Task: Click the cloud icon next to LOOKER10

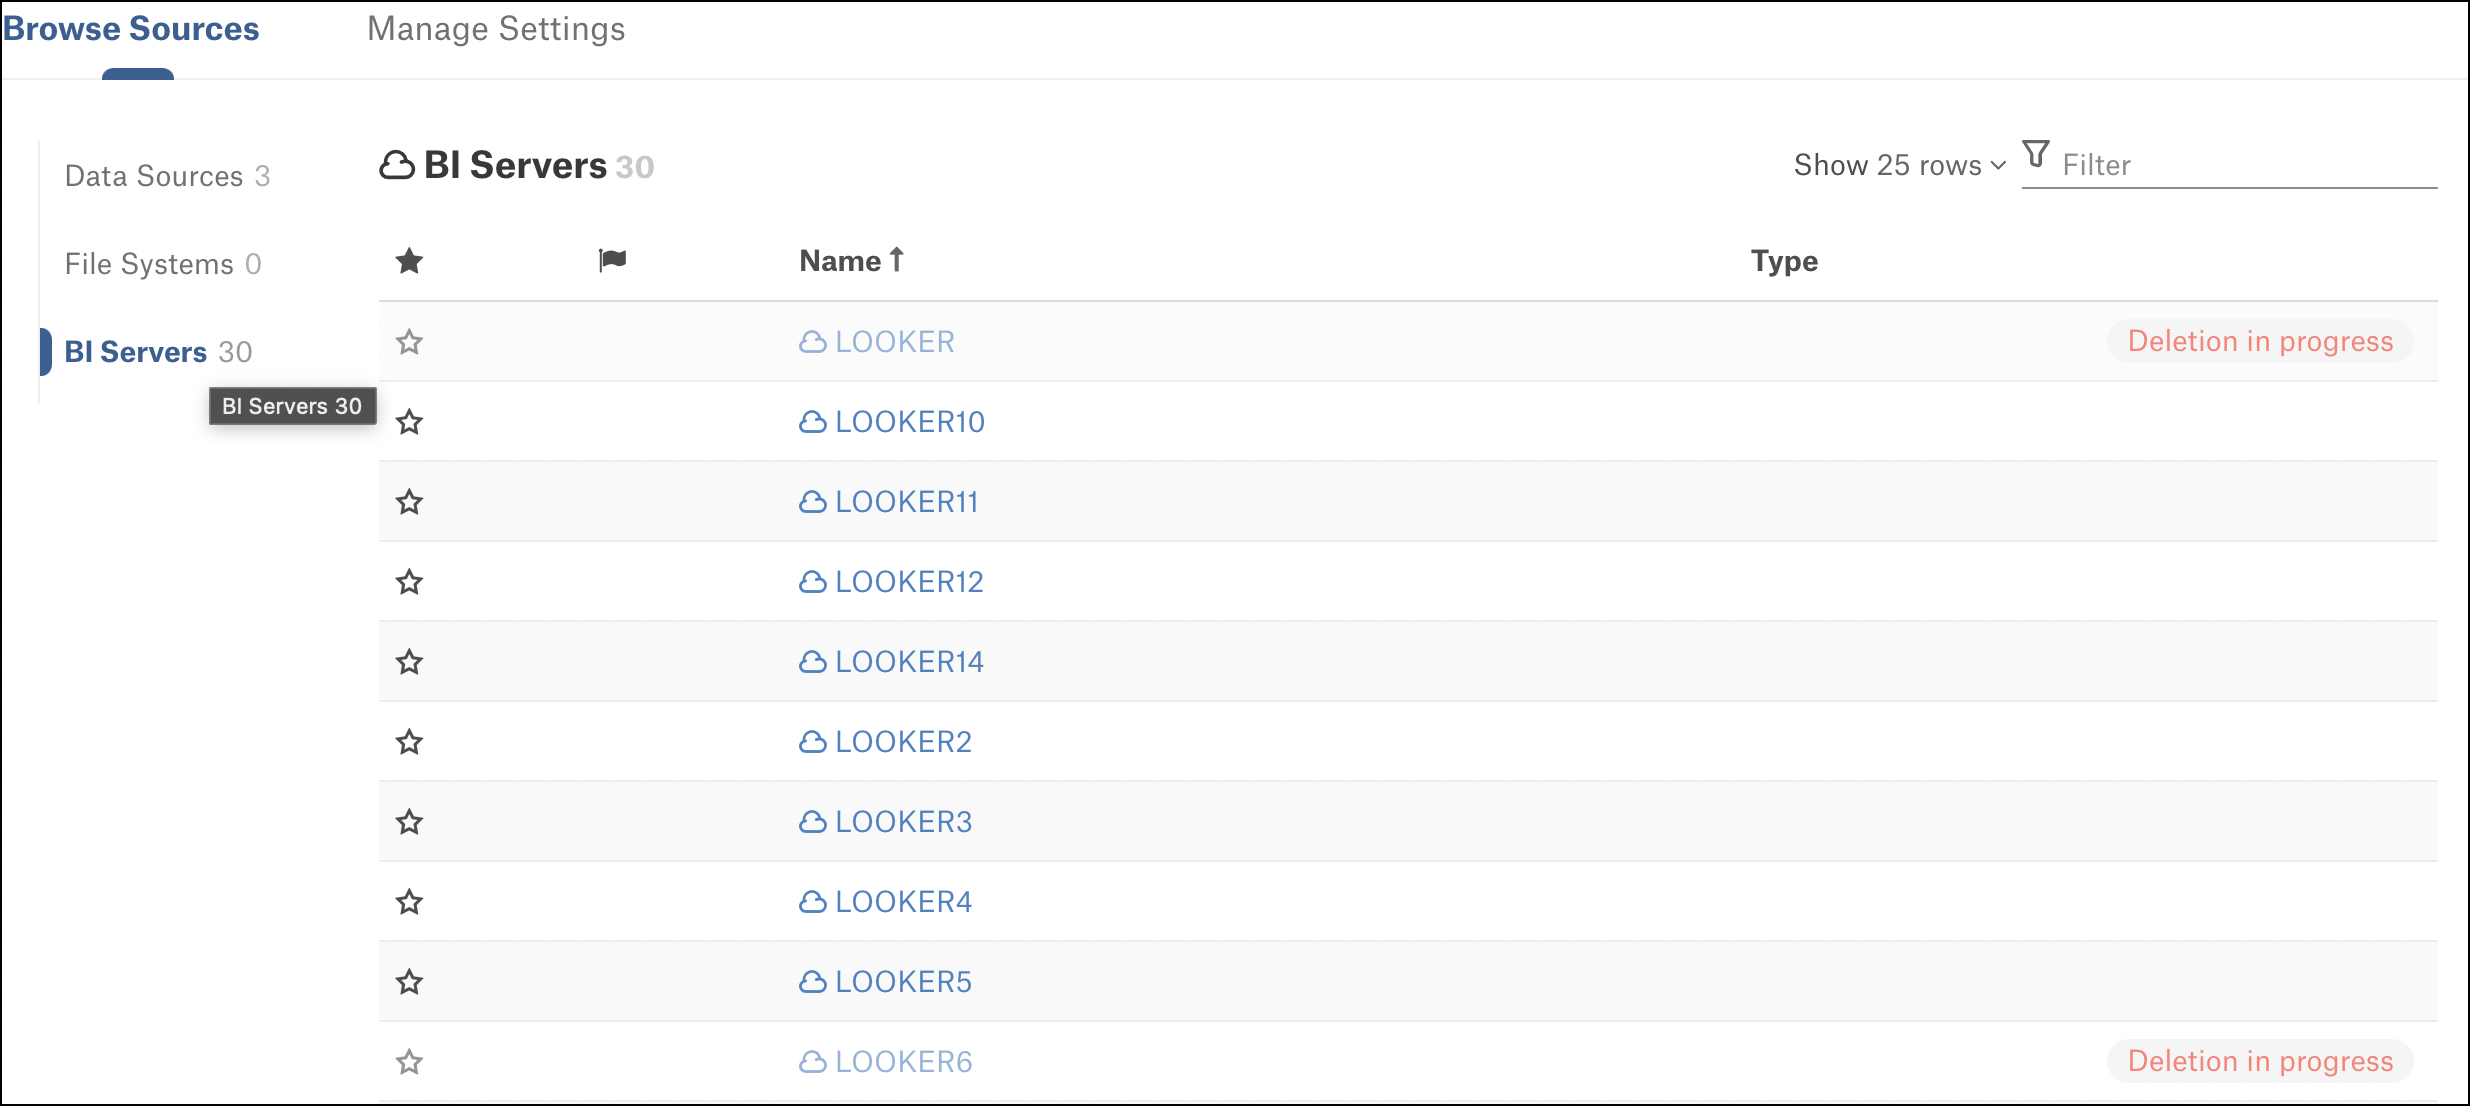Action: point(813,422)
